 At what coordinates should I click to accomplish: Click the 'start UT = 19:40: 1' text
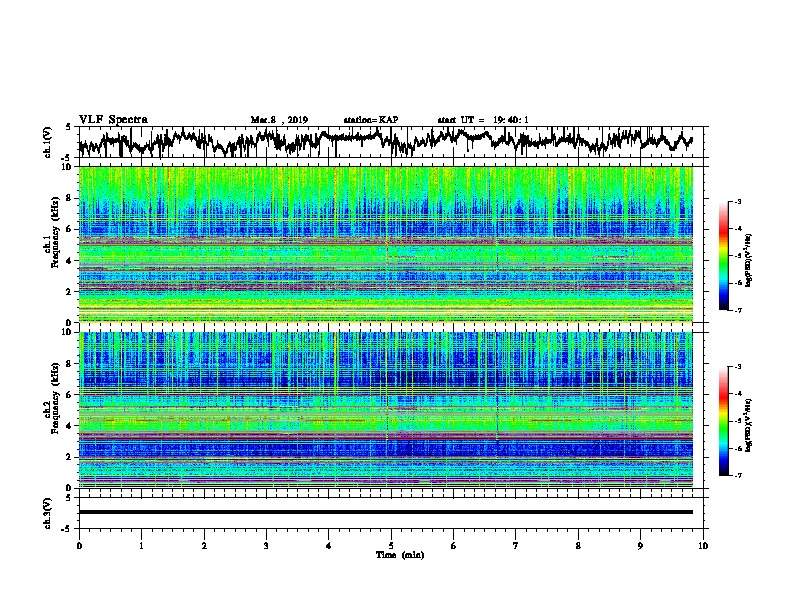tap(483, 120)
